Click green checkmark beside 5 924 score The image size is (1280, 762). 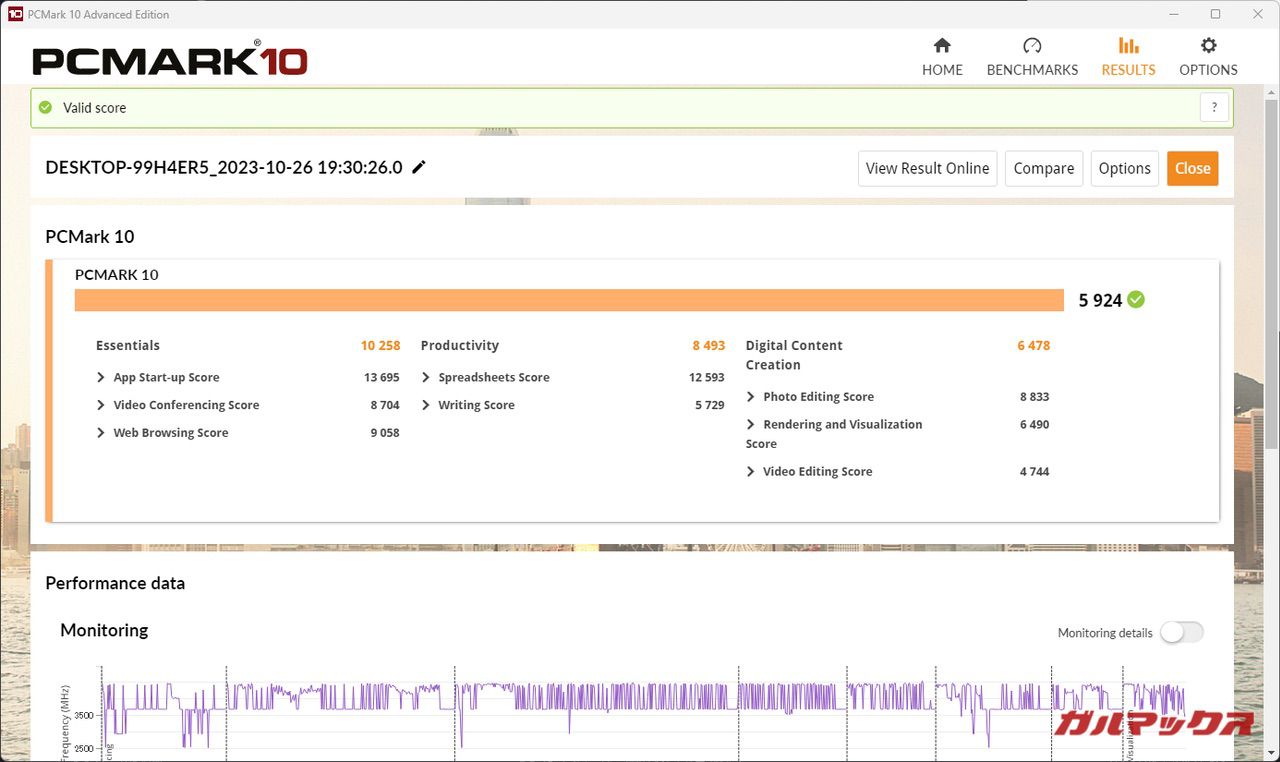(x=1136, y=299)
